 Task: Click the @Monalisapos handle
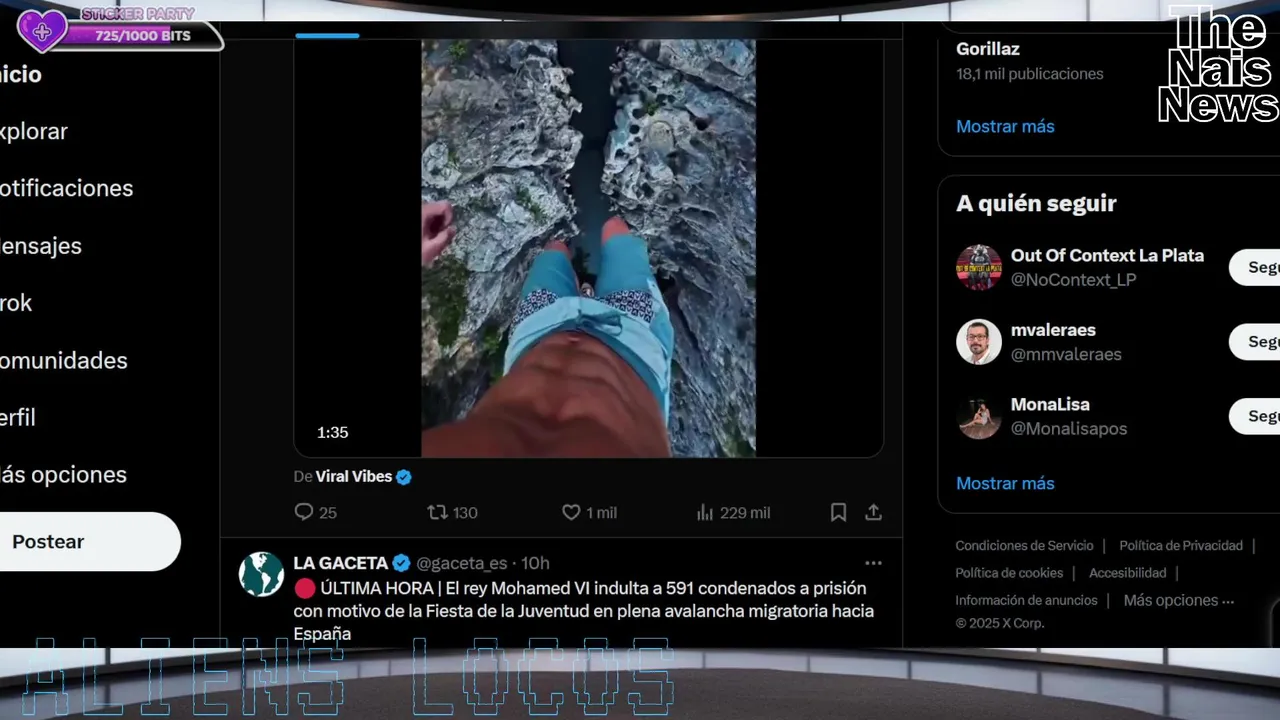1069,428
